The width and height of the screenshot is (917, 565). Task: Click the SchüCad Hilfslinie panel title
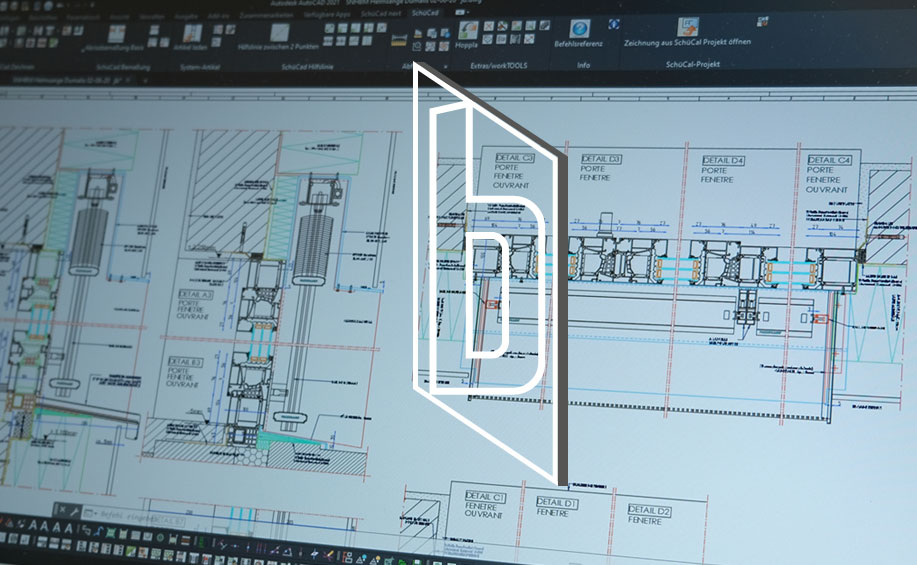click(x=307, y=67)
